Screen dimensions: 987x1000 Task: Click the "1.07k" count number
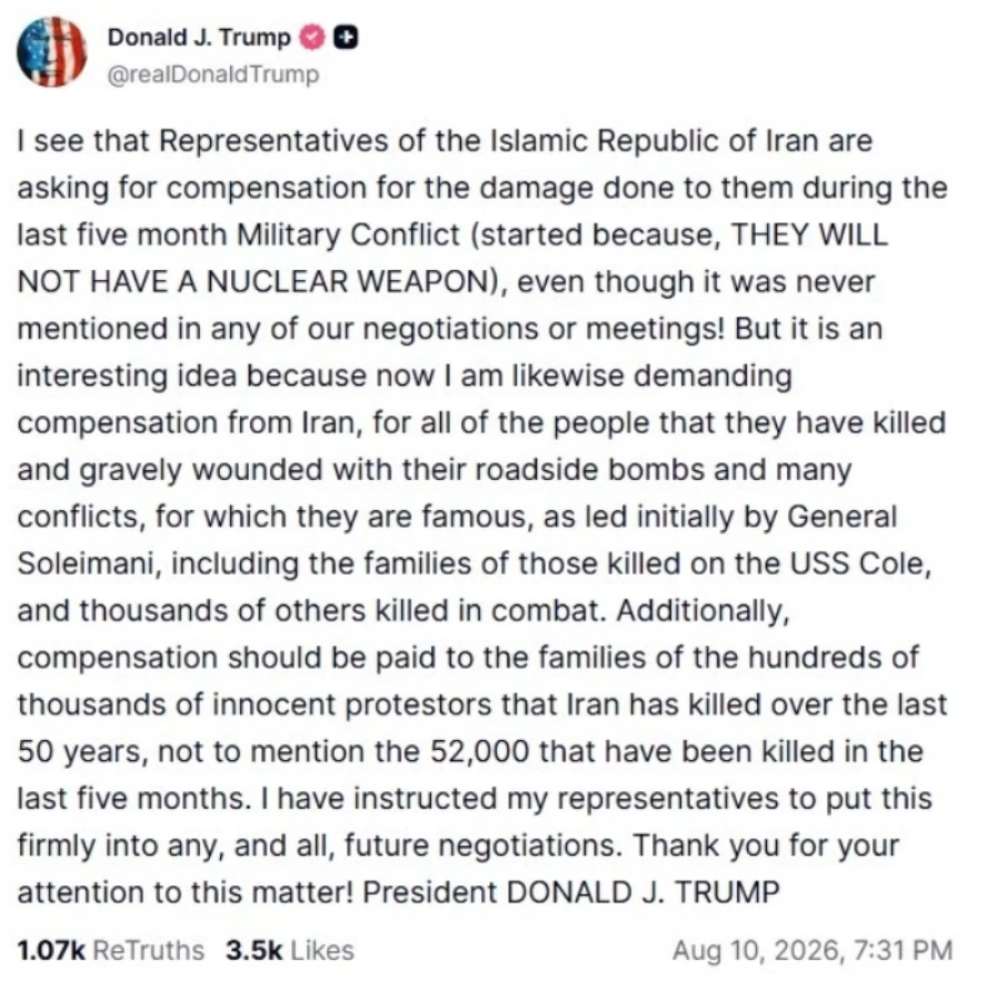[x=51, y=950]
